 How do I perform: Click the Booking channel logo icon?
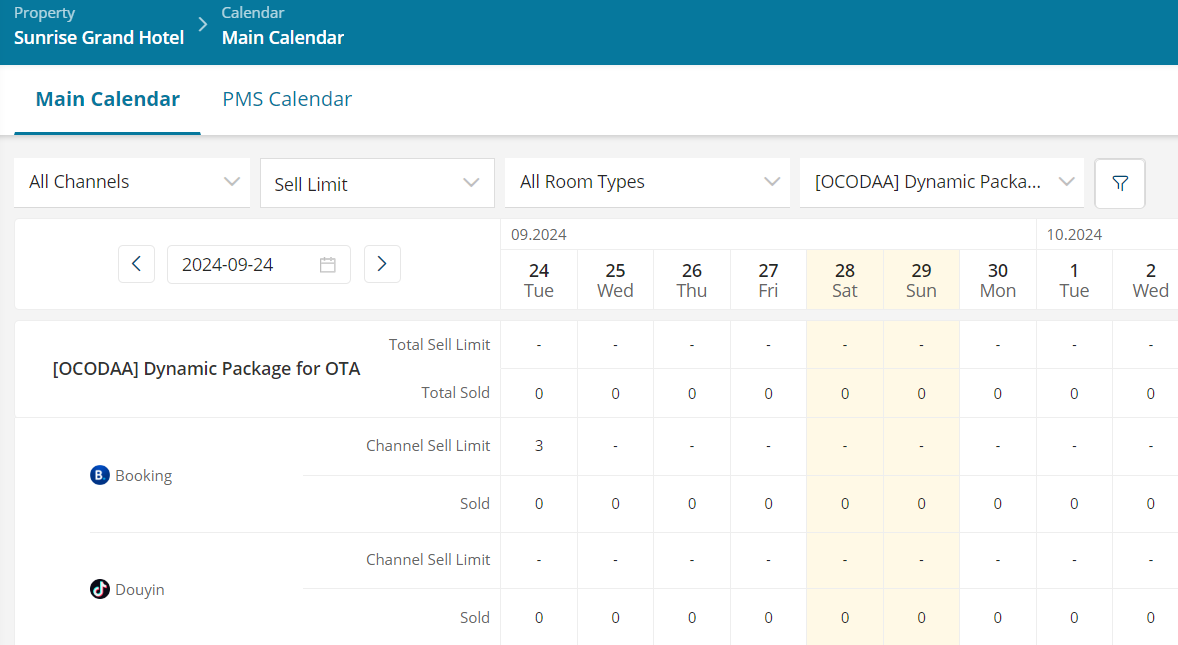click(99, 475)
